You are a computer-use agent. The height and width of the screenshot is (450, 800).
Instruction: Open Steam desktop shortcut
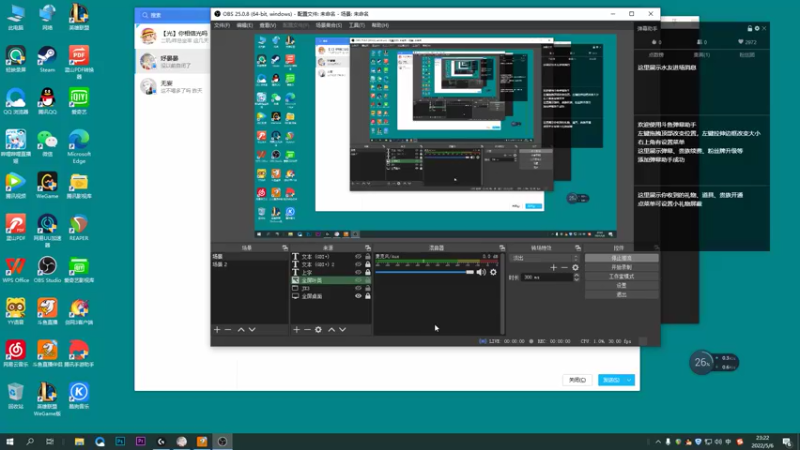[x=47, y=59]
